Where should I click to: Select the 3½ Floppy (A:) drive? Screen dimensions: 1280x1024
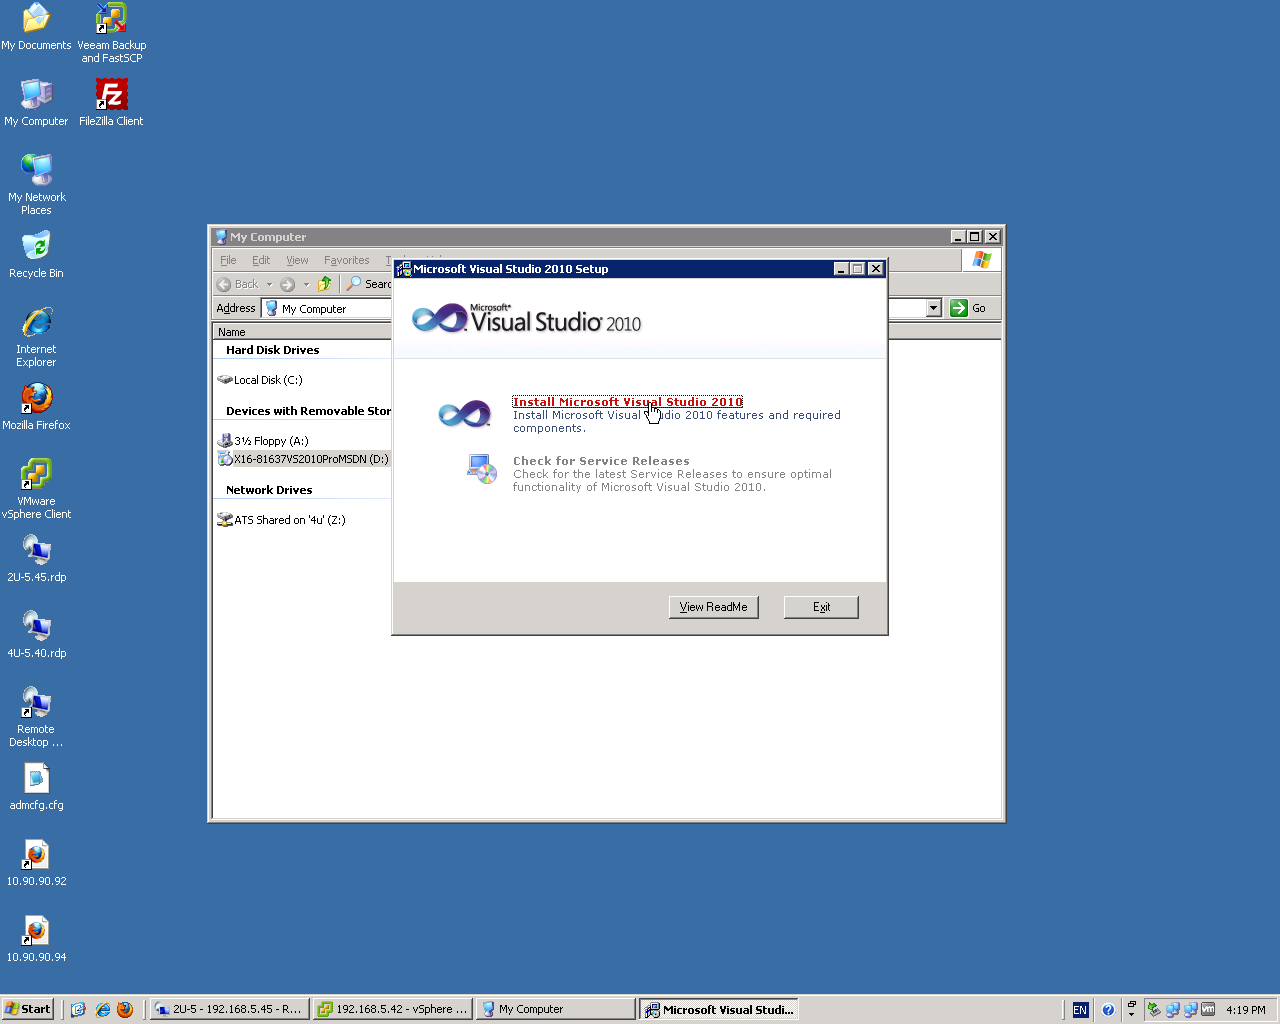tap(263, 441)
